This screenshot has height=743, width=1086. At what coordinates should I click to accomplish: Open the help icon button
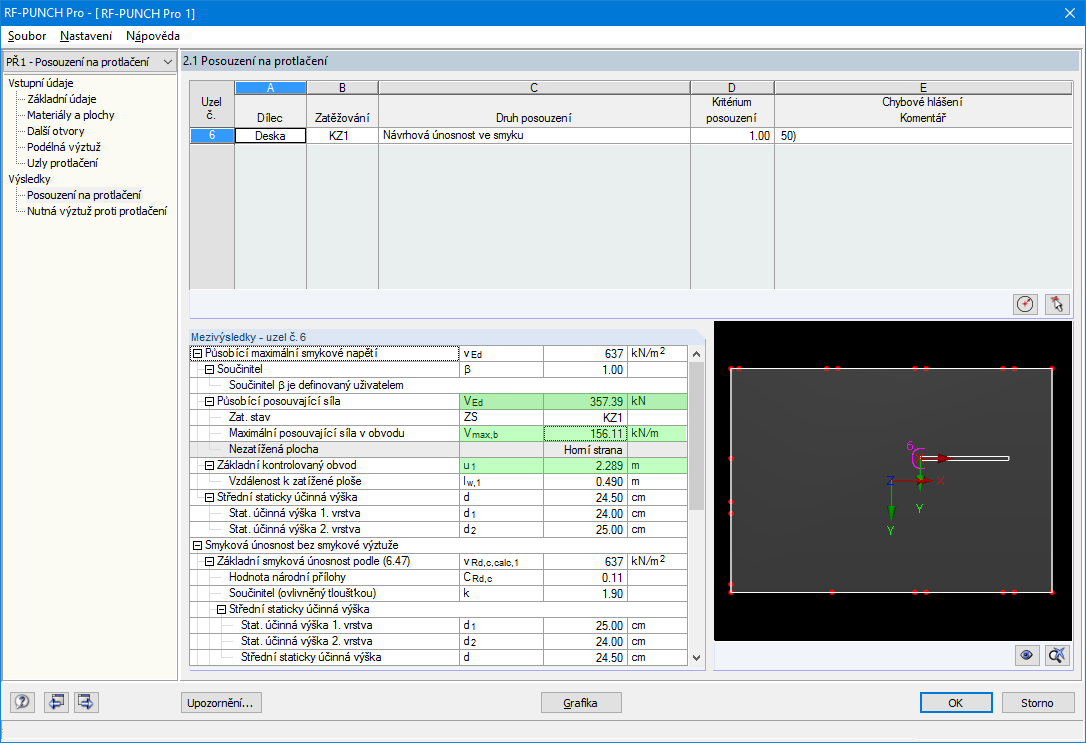tap(22, 702)
